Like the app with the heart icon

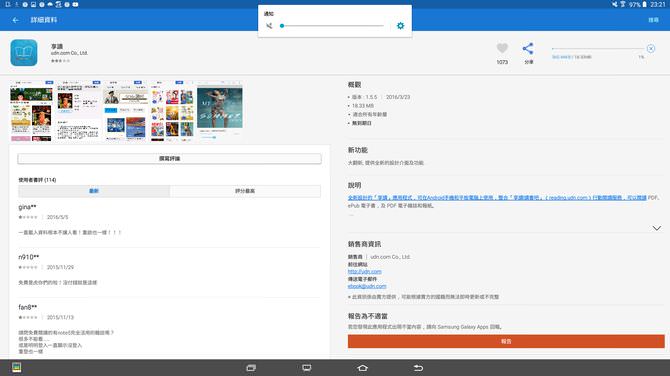pos(502,48)
